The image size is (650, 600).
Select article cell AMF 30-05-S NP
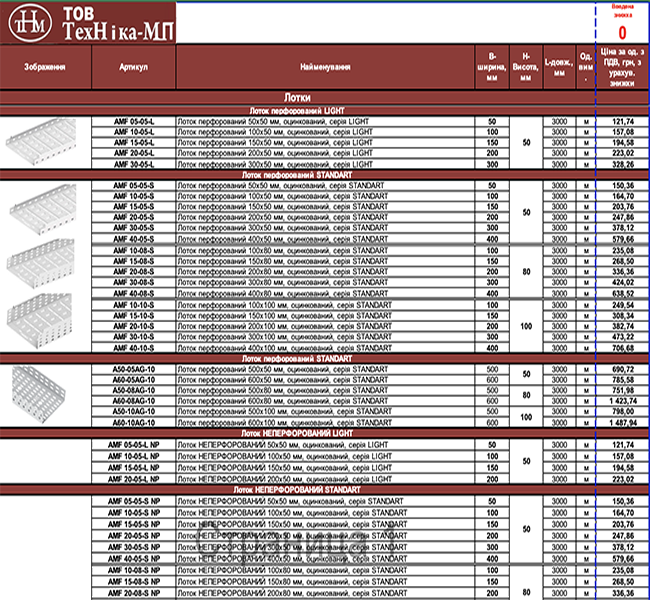(133, 547)
